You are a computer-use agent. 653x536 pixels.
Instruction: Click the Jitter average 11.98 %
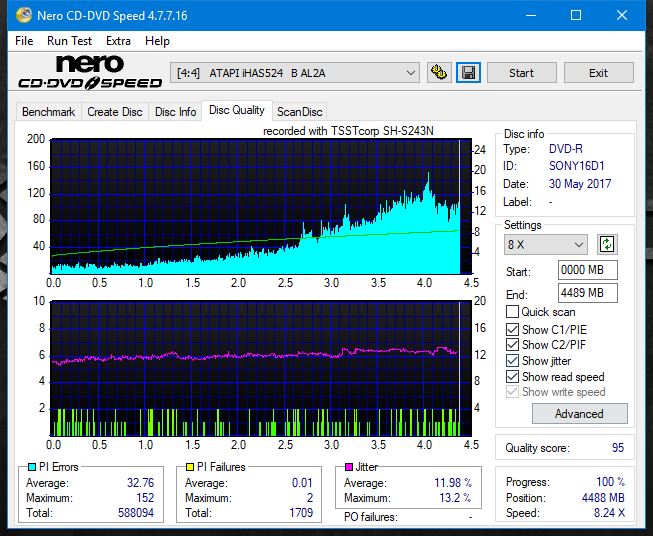tap(453, 483)
